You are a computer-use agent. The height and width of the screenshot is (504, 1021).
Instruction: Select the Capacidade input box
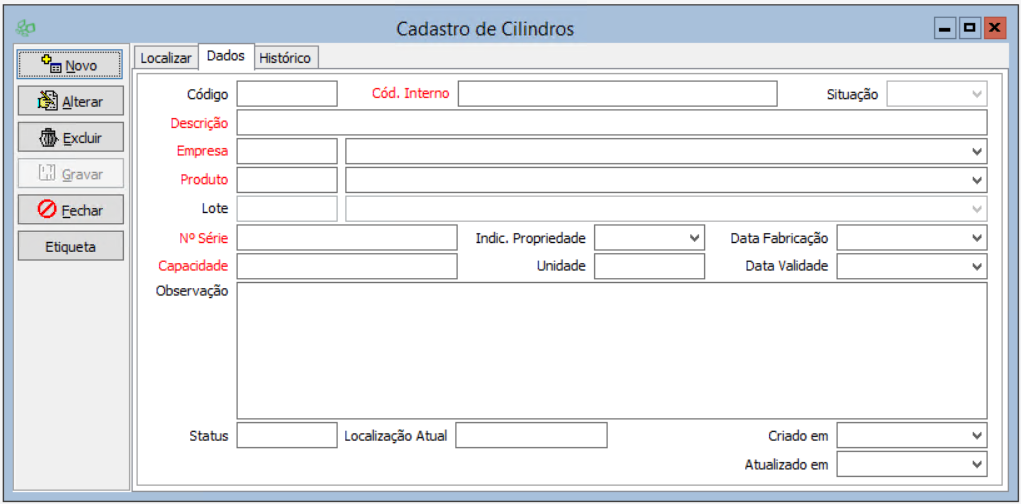tap(346, 267)
